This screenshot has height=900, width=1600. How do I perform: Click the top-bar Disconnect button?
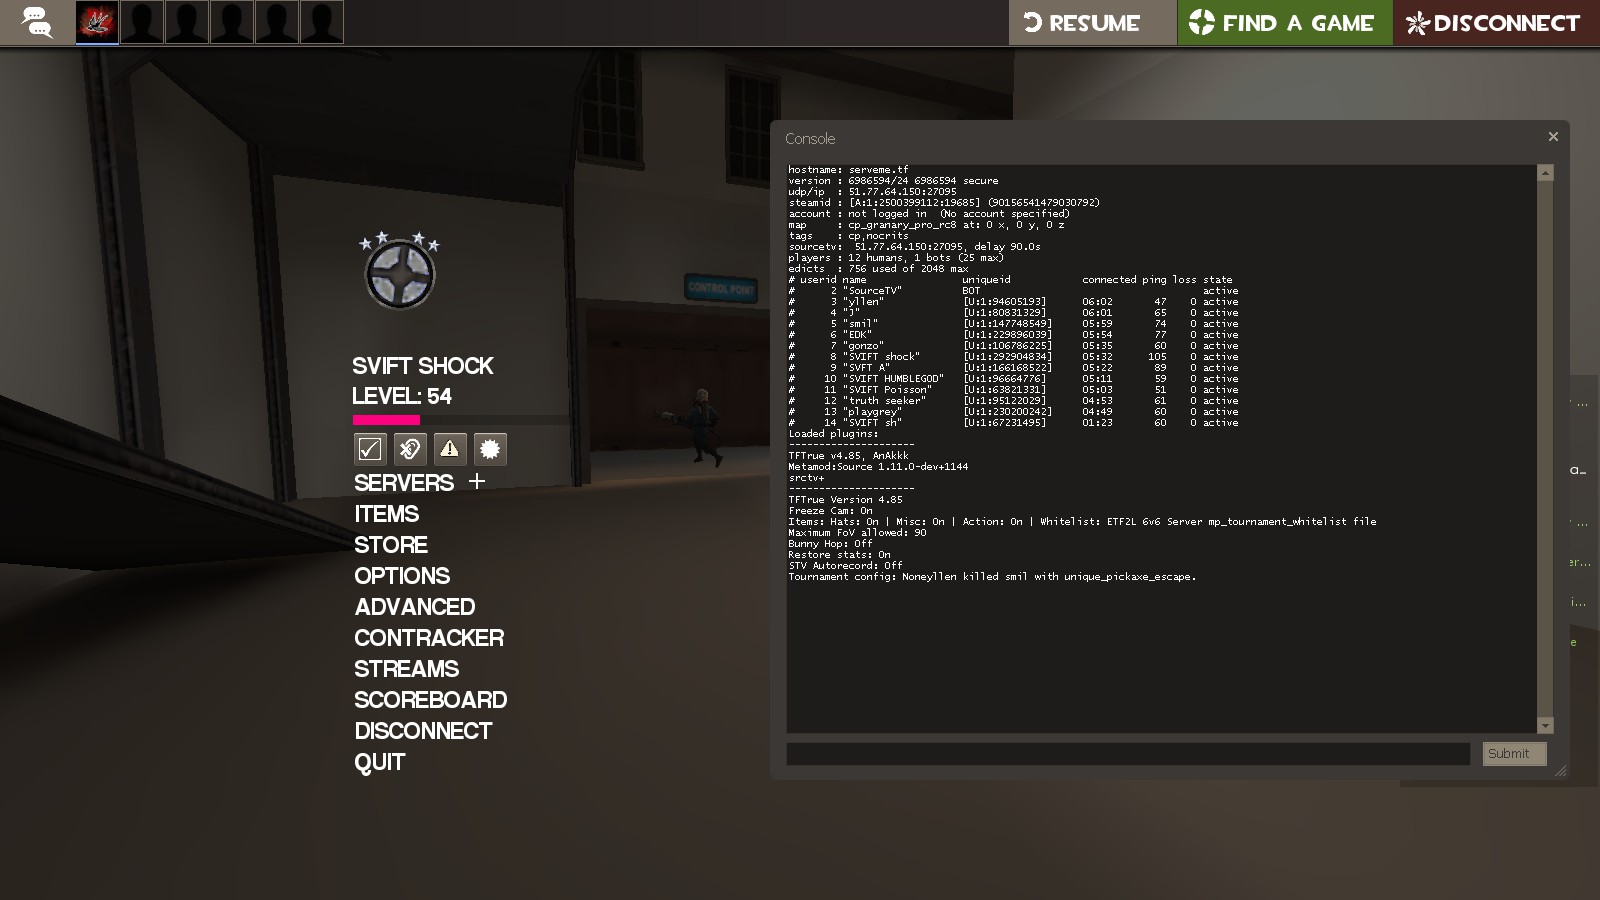click(x=1496, y=22)
